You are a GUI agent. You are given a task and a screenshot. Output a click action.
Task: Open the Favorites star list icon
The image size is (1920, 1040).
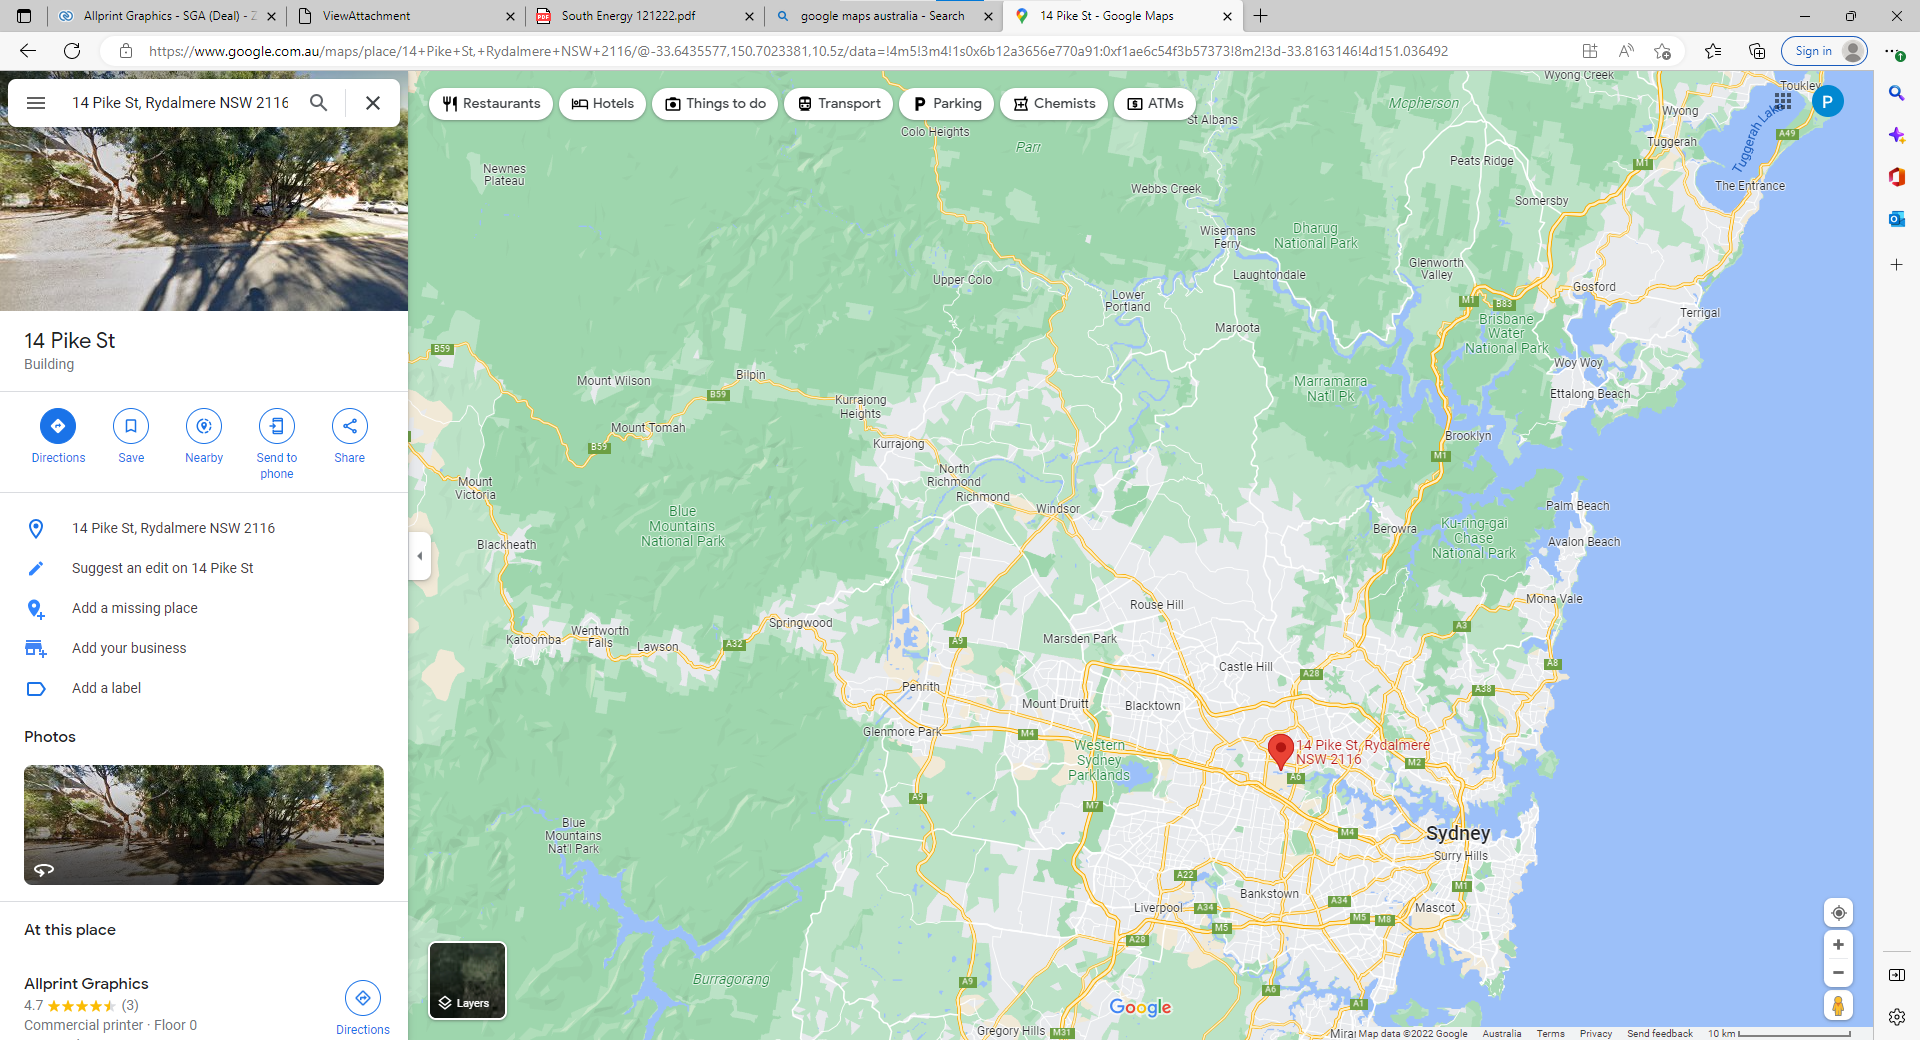pyautogui.click(x=1713, y=51)
